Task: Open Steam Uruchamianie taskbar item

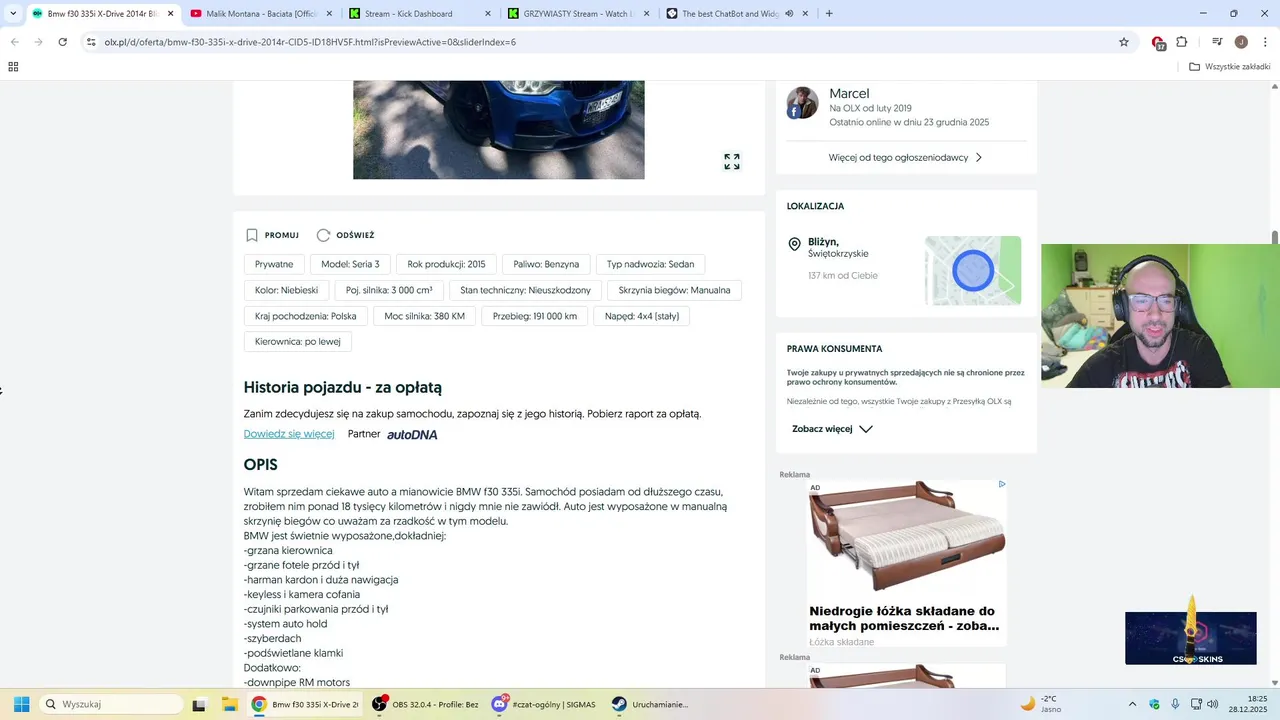Action: click(652, 704)
